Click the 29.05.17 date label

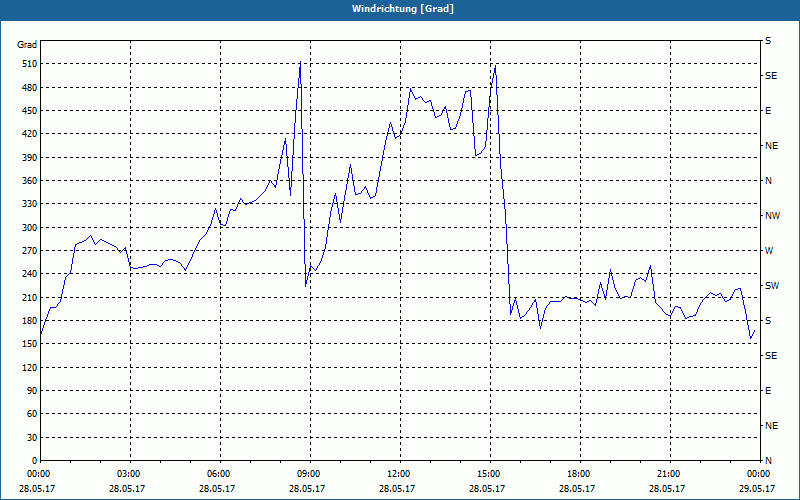(x=757, y=488)
